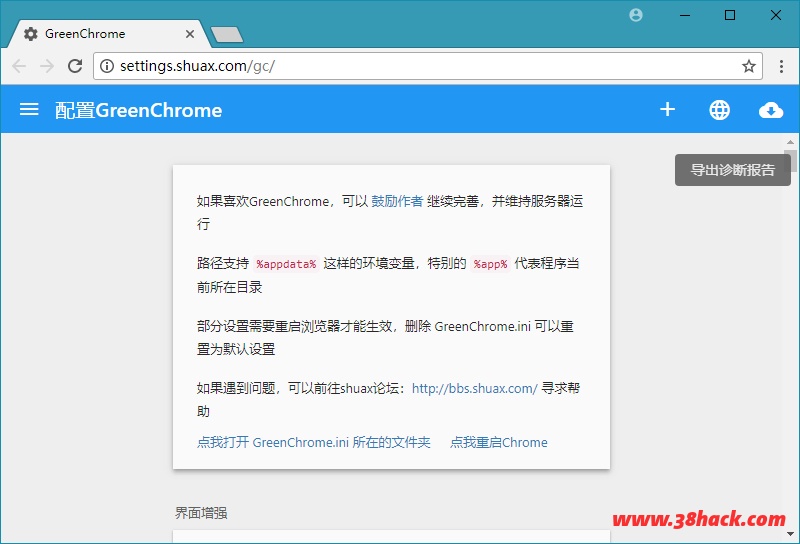Visit the http://bbs.shuax.com/ forum link
The image size is (800, 544).
pos(474,388)
